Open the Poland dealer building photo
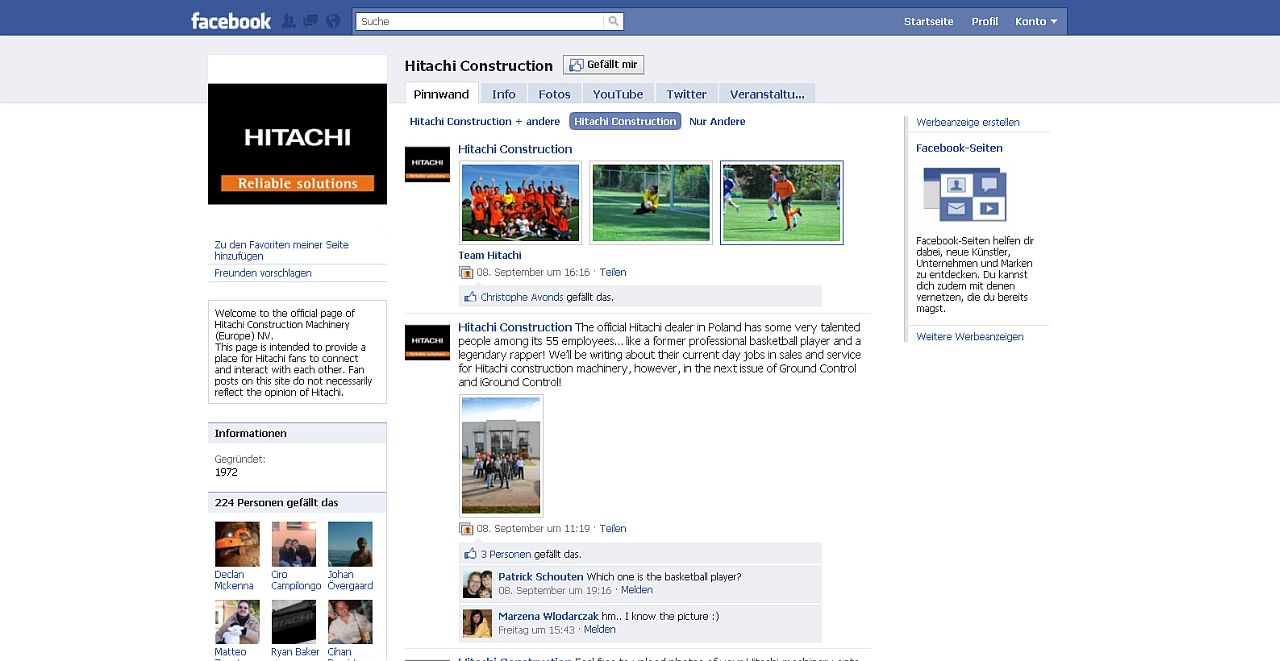Viewport: 1280px width, 661px height. (x=501, y=455)
